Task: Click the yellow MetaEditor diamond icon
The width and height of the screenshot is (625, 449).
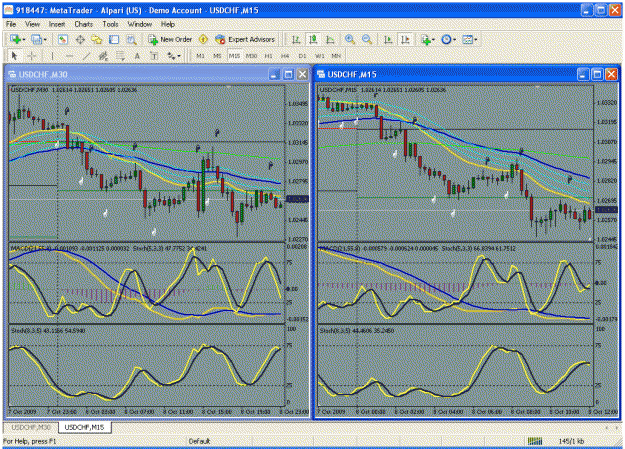Action: [x=203, y=39]
